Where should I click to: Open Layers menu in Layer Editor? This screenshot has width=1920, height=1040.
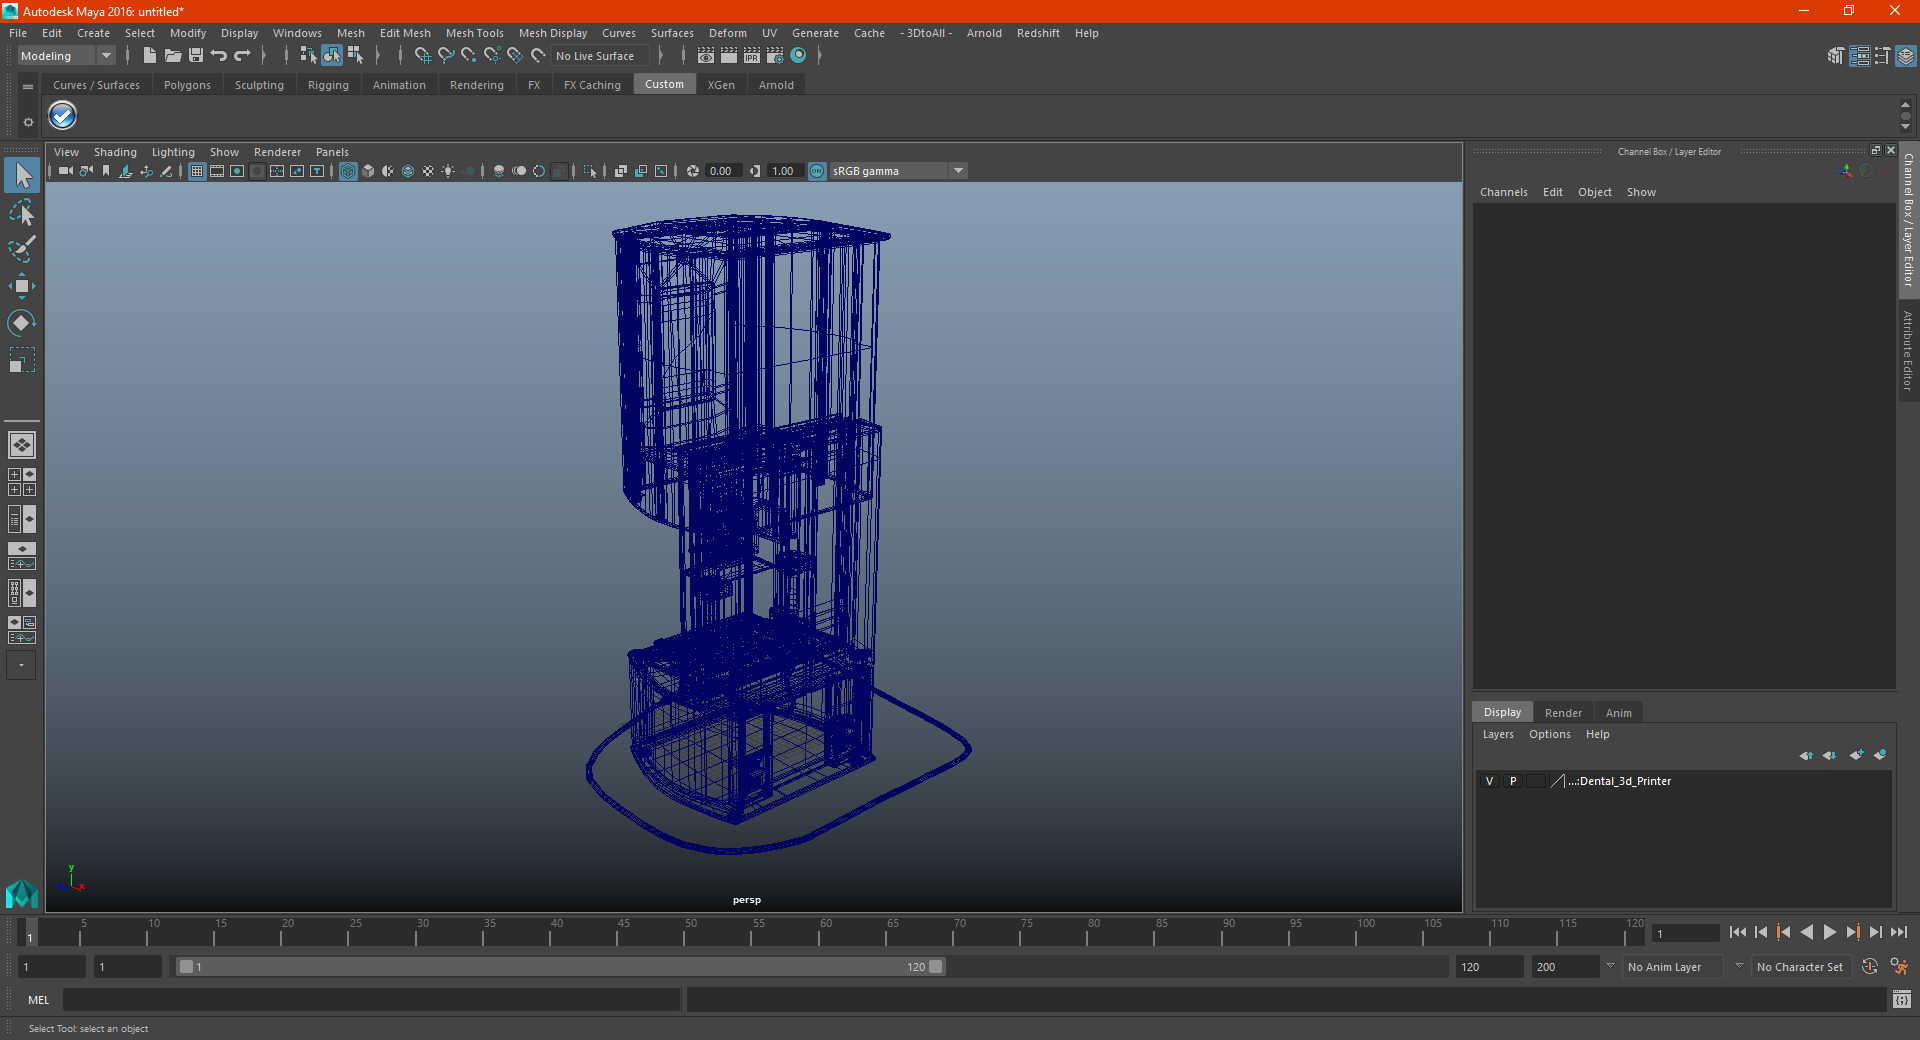pyautogui.click(x=1498, y=734)
